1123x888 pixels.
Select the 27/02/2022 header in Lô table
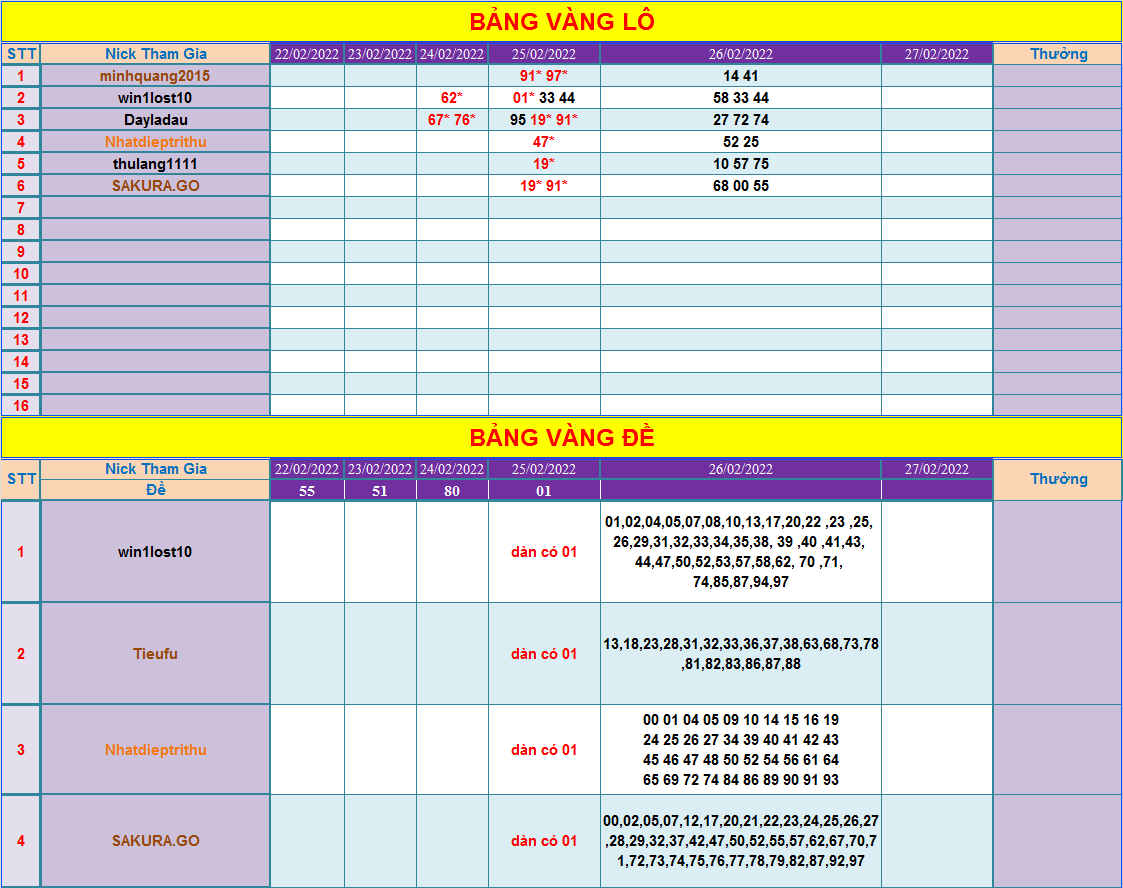coord(937,54)
